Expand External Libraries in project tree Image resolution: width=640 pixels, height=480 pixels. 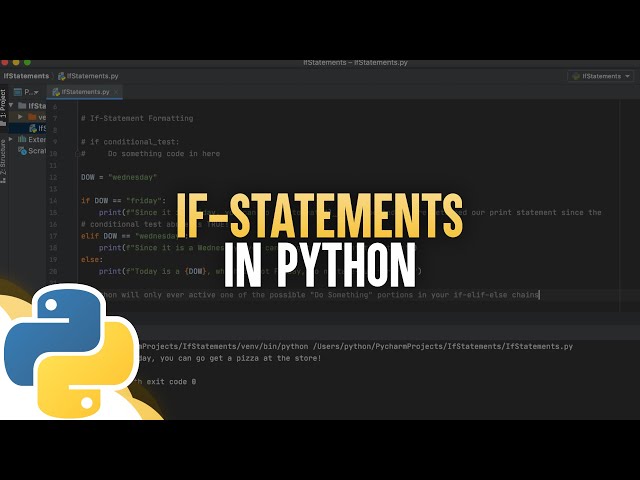coord(11,139)
